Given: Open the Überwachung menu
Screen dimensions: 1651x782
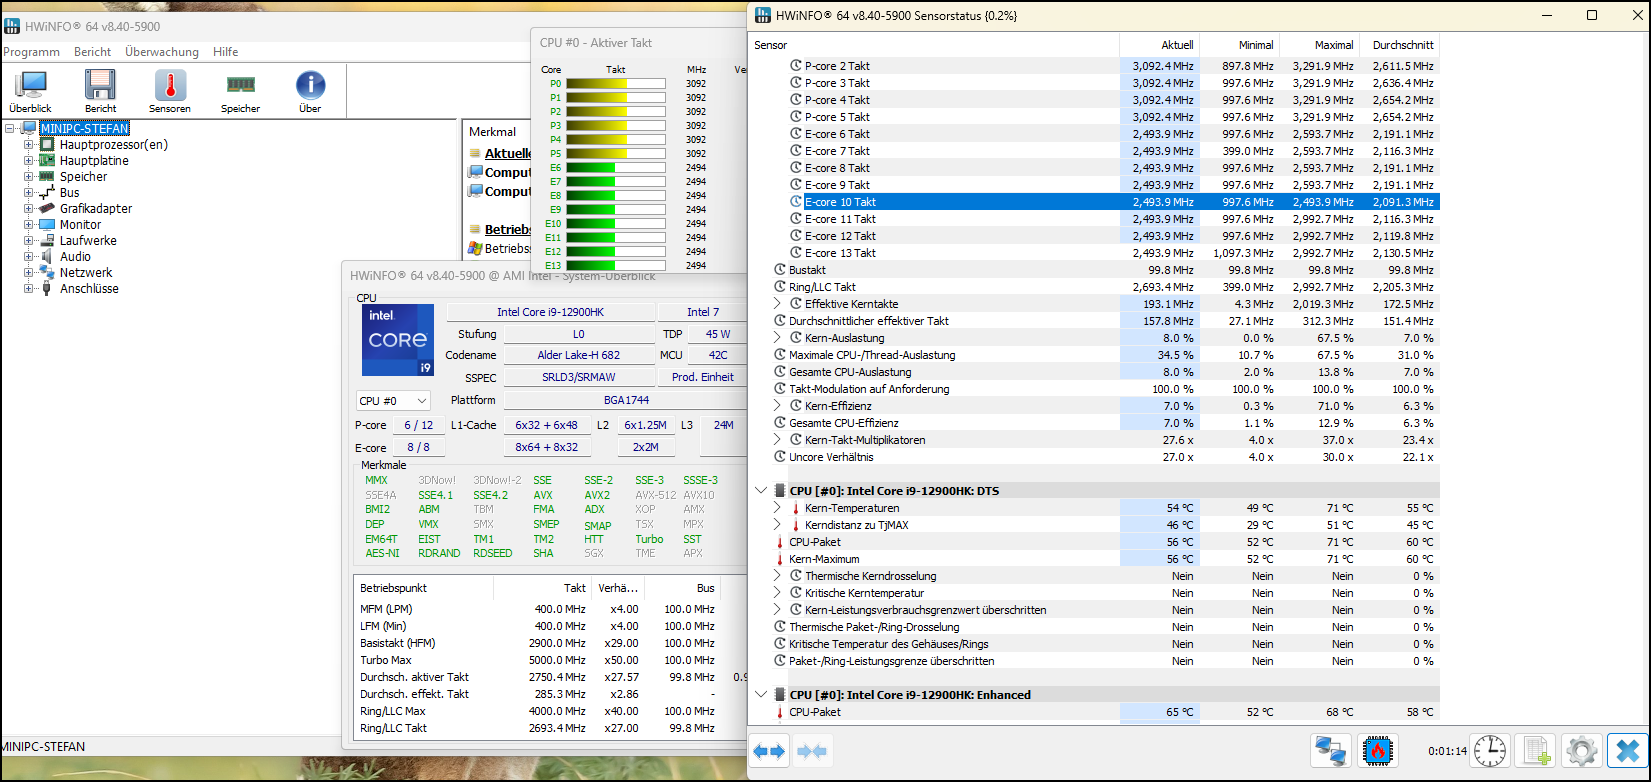Looking at the screenshot, I should pos(162,52).
